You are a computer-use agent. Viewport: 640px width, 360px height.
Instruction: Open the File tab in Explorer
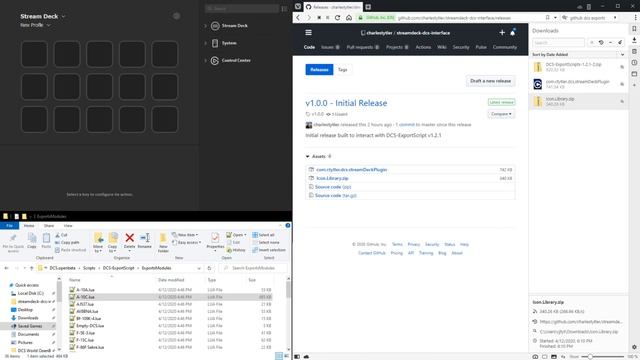pyautogui.click(x=9, y=226)
